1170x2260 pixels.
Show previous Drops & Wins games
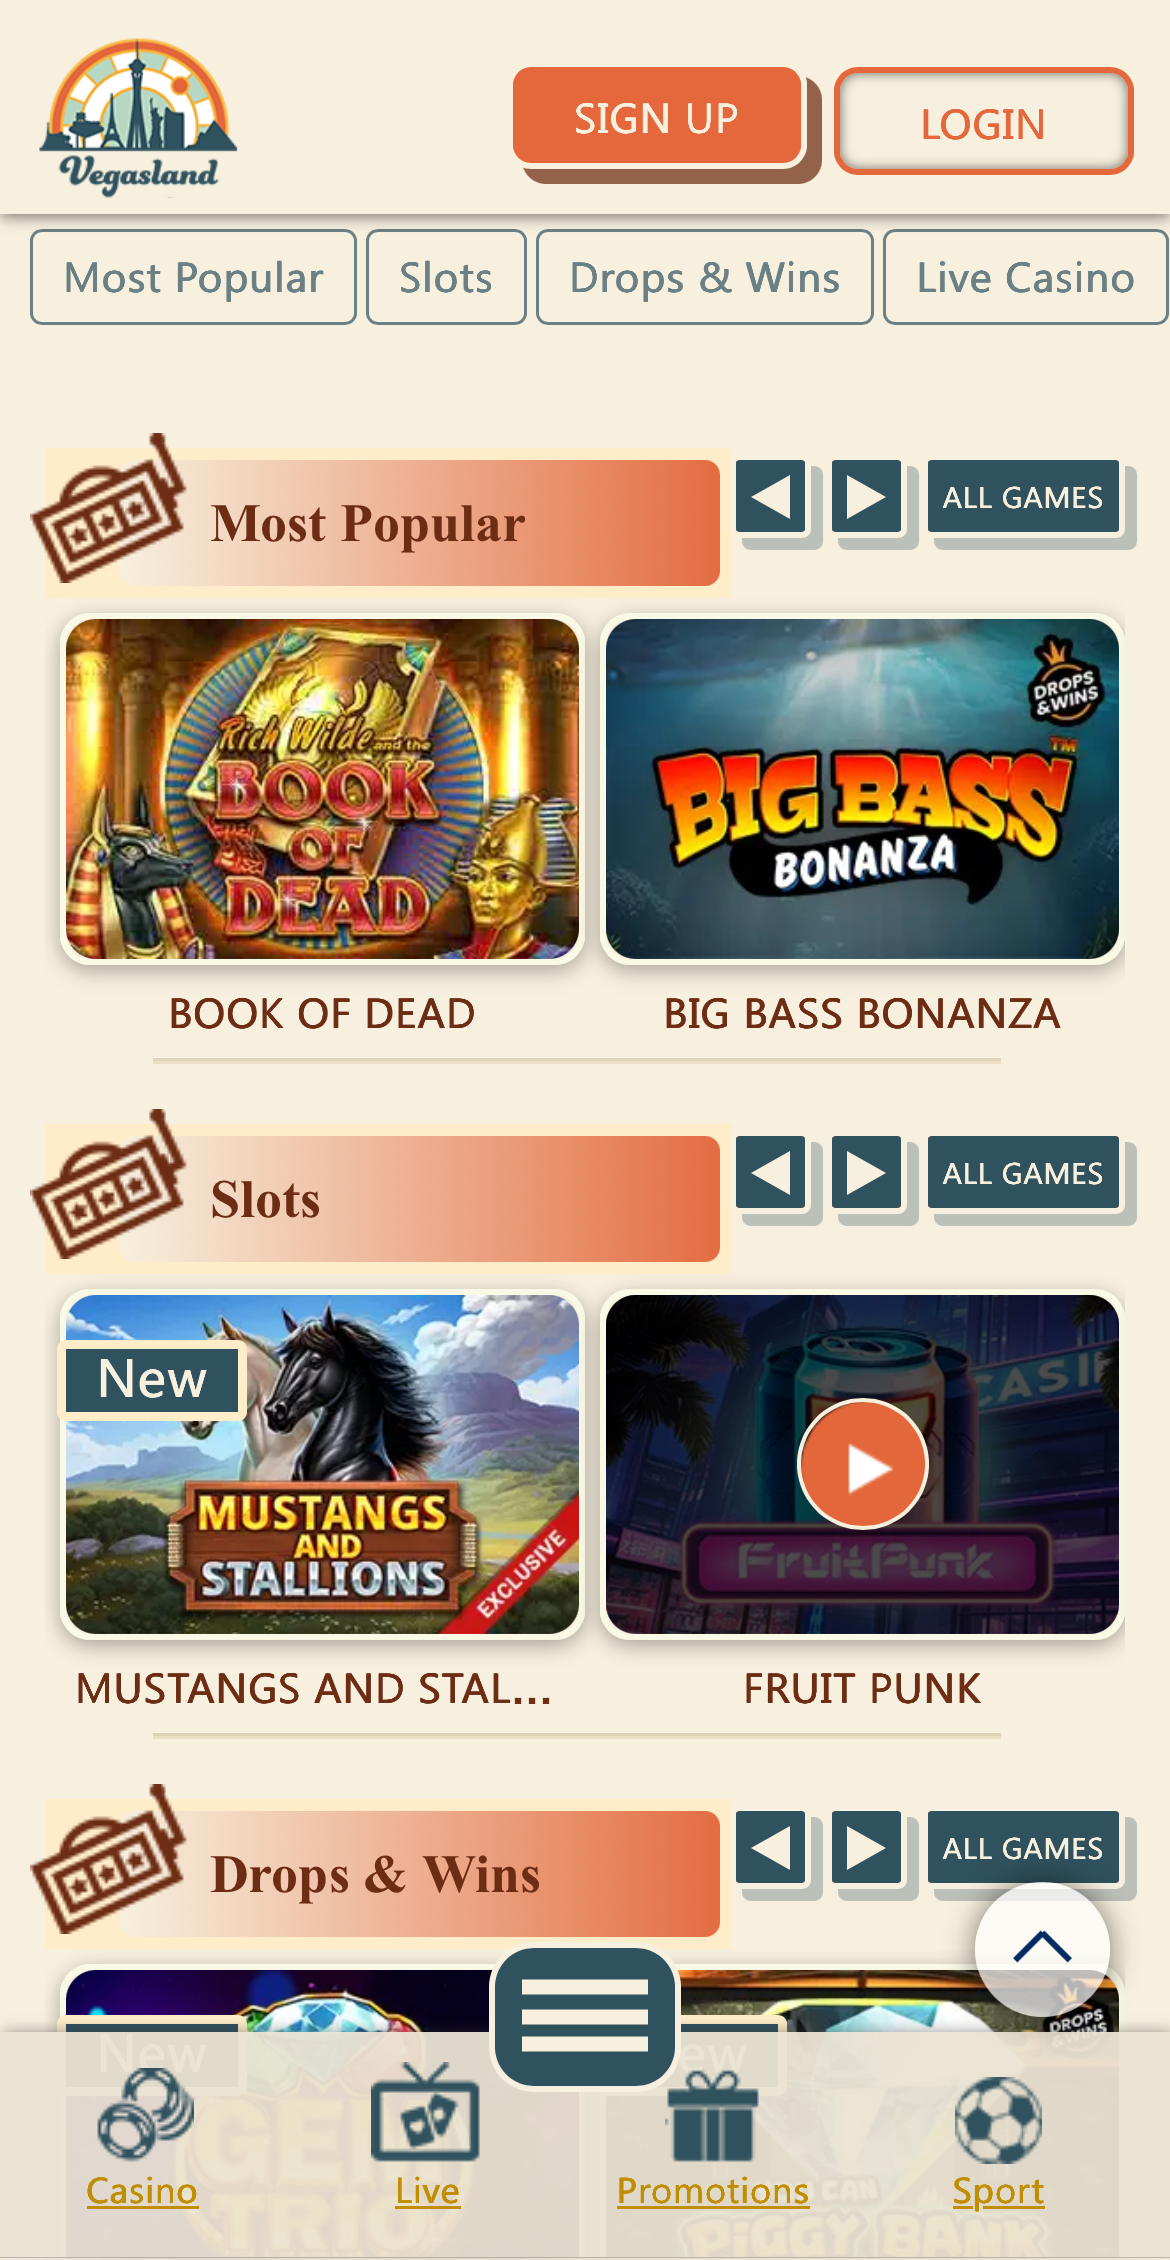[x=771, y=1847]
